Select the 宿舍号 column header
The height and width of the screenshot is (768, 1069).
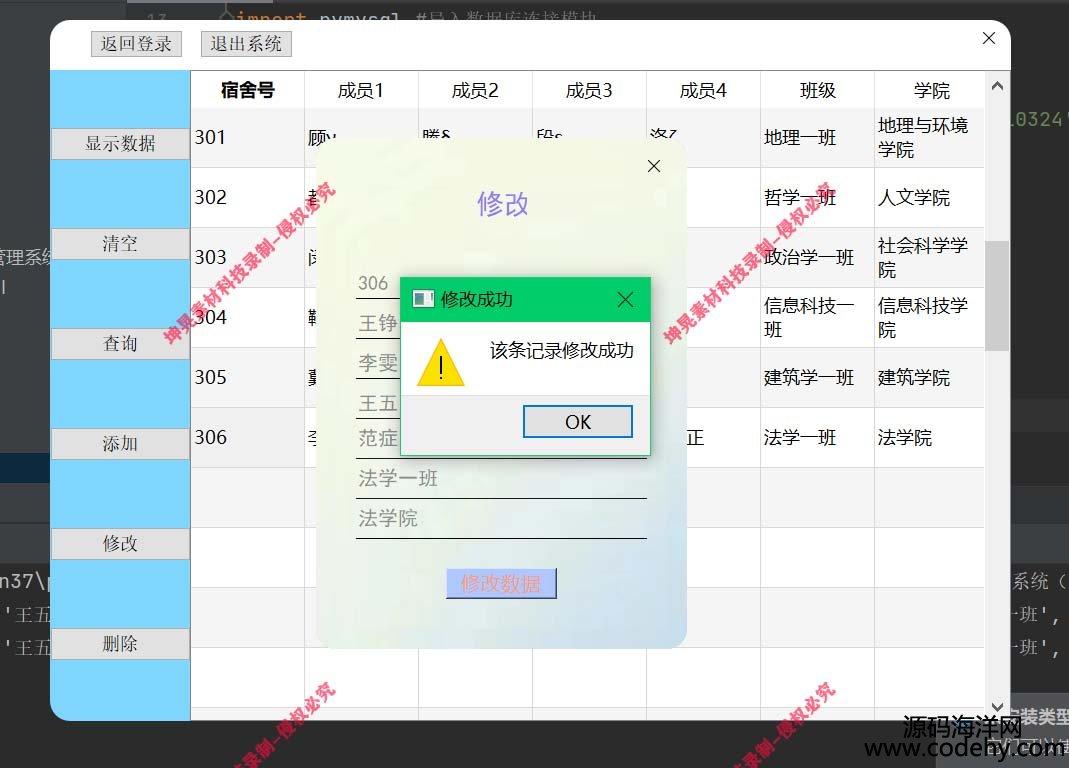pos(247,90)
